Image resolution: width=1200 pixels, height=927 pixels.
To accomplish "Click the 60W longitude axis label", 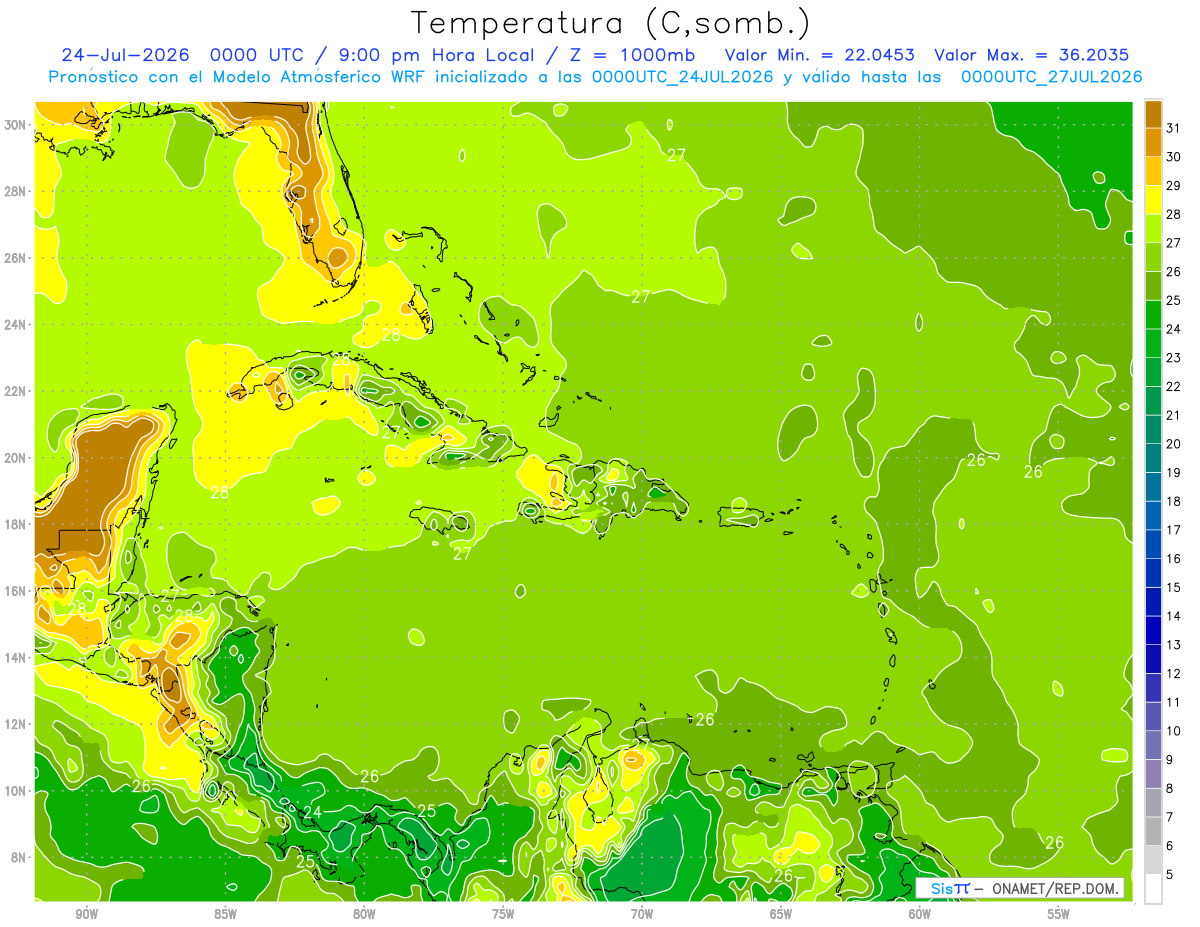I will [920, 915].
